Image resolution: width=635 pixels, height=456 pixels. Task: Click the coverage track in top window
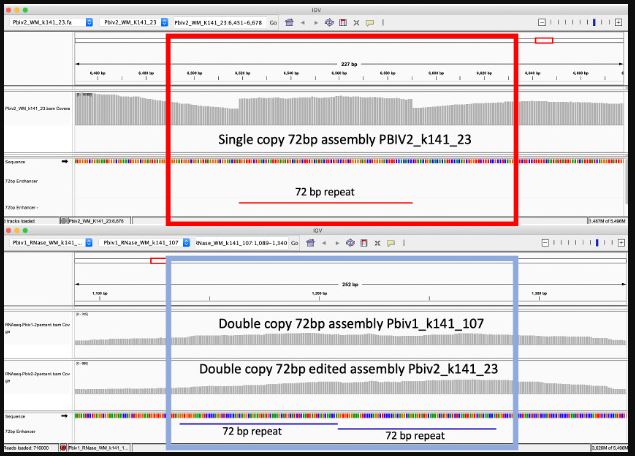coord(349,109)
